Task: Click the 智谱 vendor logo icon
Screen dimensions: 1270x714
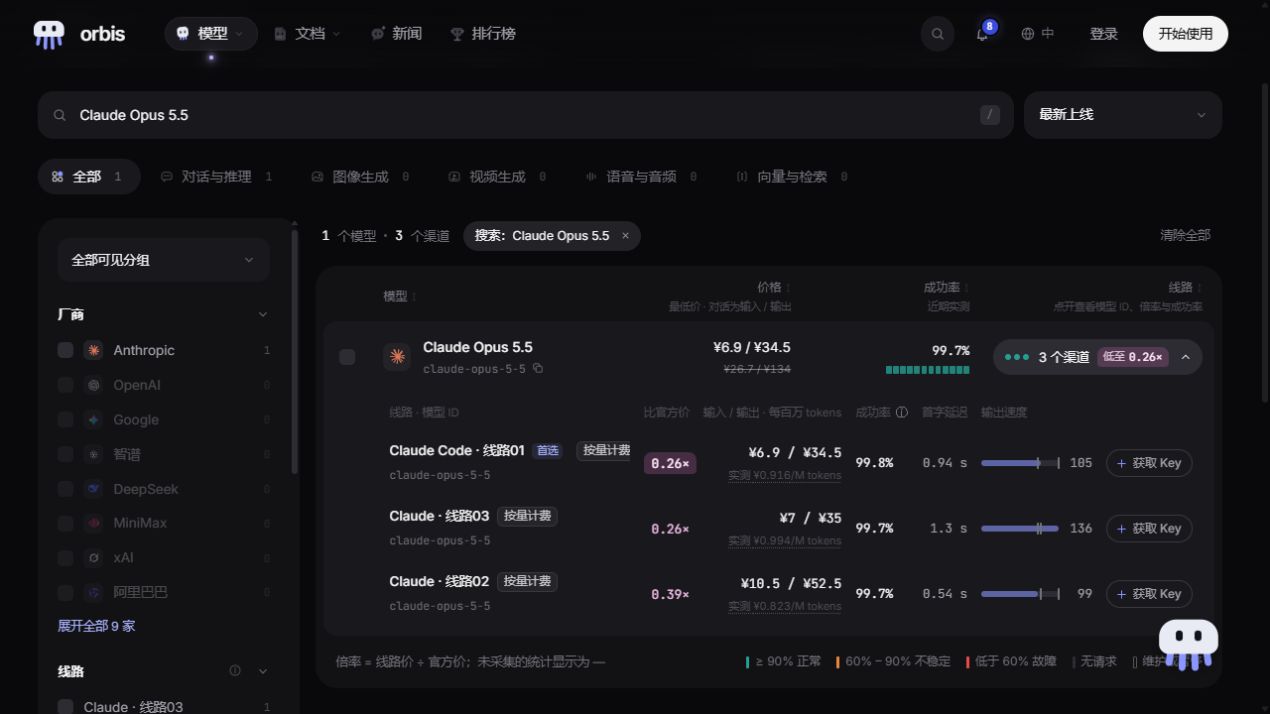Action: point(93,454)
